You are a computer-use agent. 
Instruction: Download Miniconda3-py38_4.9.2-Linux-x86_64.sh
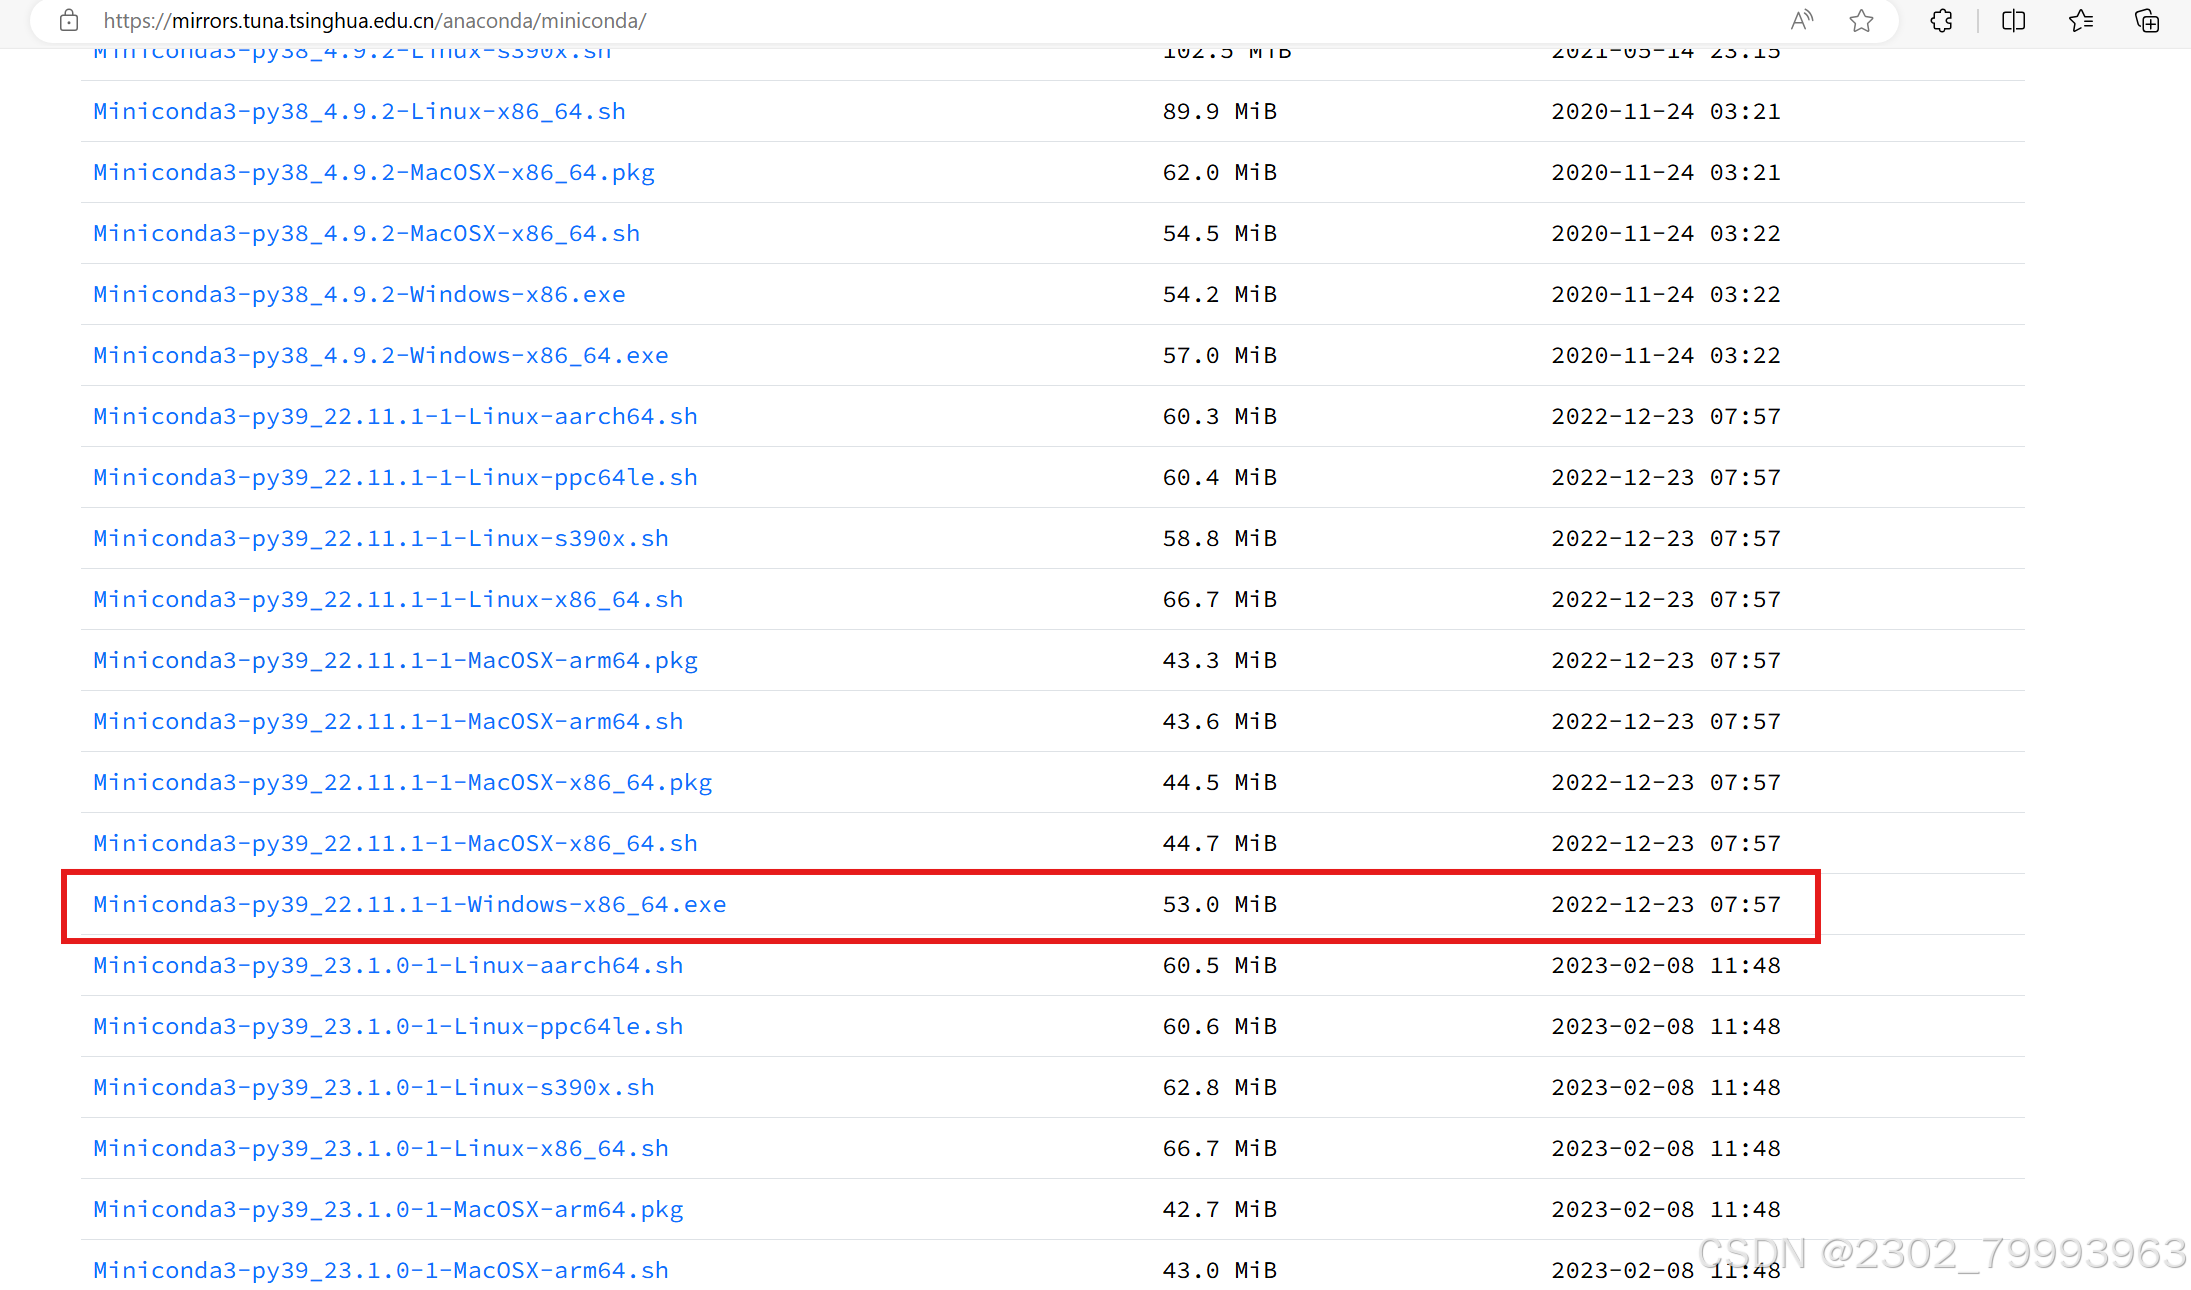click(x=359, y=111)
